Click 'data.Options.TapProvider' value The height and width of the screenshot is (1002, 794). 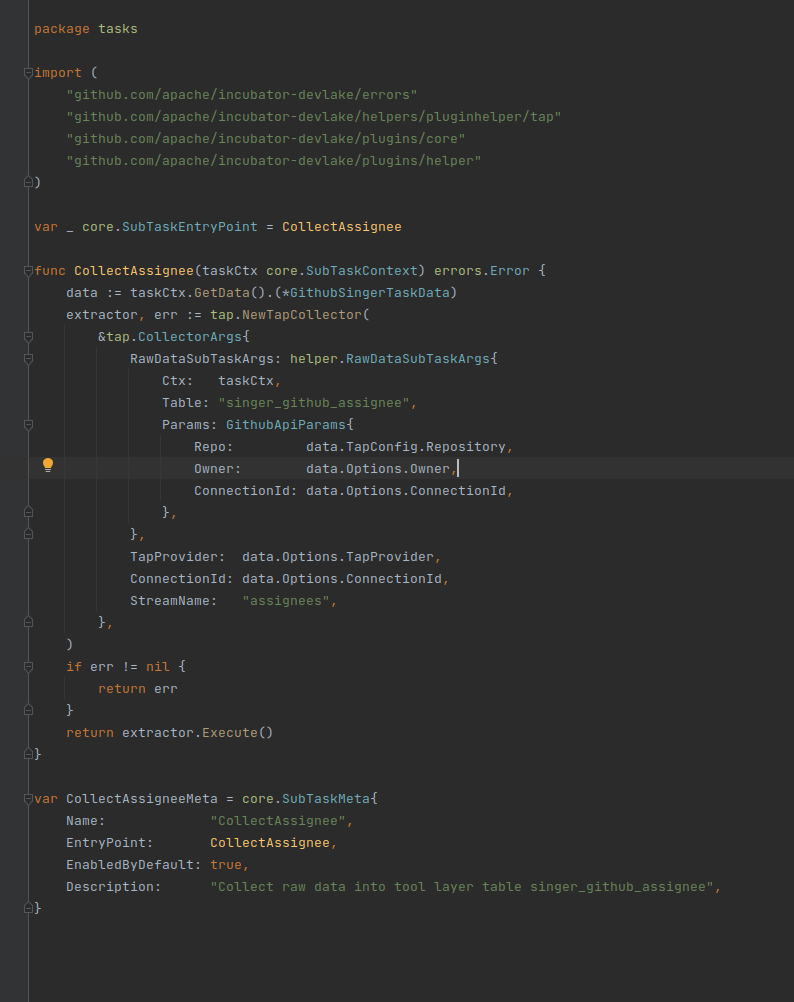click(x=338, y=557)
